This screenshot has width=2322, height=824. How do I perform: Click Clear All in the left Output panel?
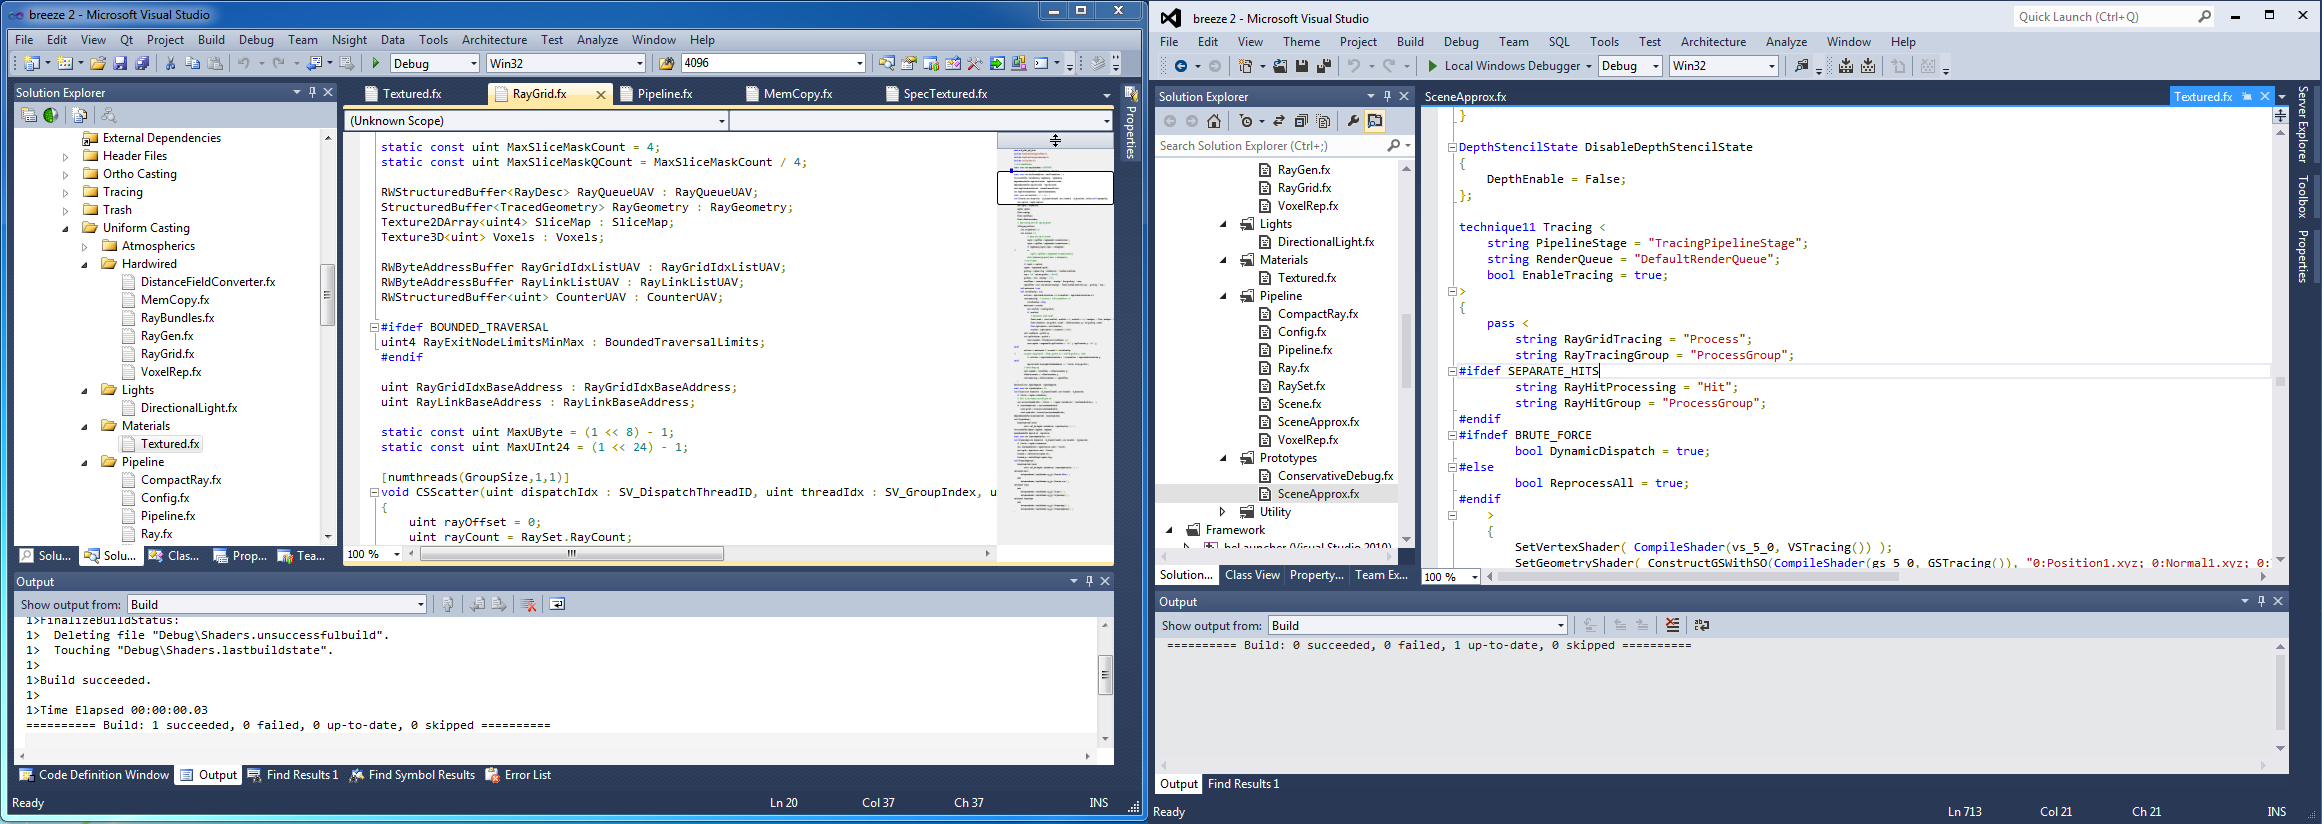coord(529,604)
